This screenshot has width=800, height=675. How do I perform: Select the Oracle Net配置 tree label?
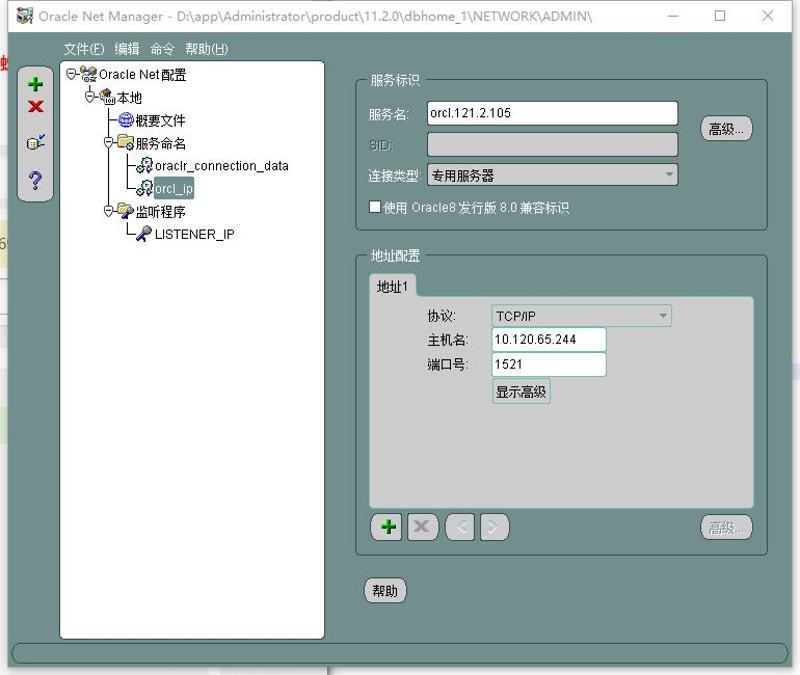pos(142,75)
